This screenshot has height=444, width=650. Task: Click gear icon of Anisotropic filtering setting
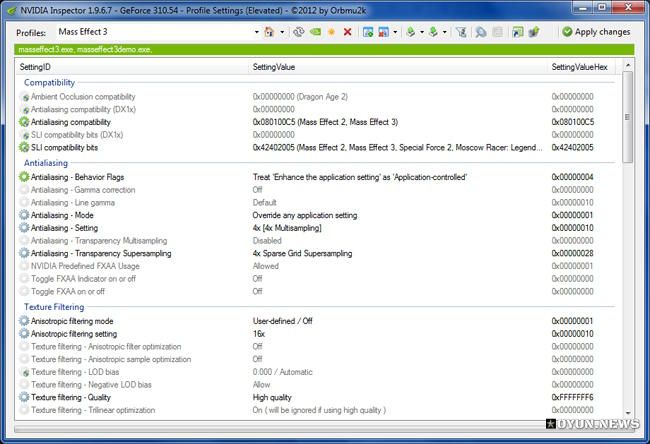pyautogui.click(x=24, y=334)
